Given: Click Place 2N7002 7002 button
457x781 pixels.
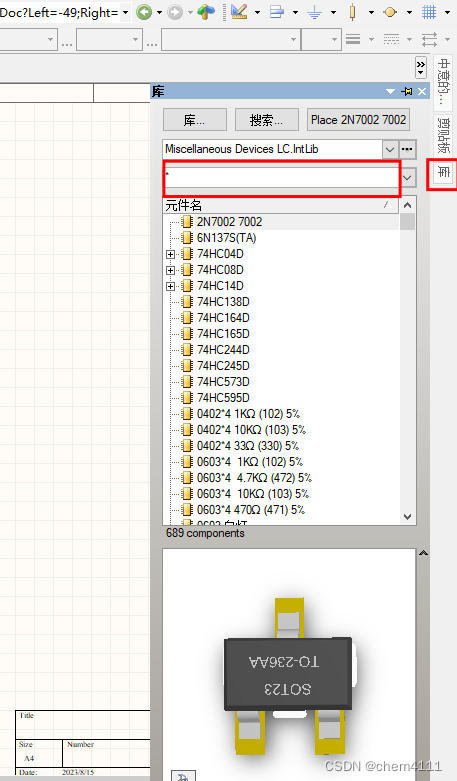Looking at the screenshot, I should tap(358, 120).
